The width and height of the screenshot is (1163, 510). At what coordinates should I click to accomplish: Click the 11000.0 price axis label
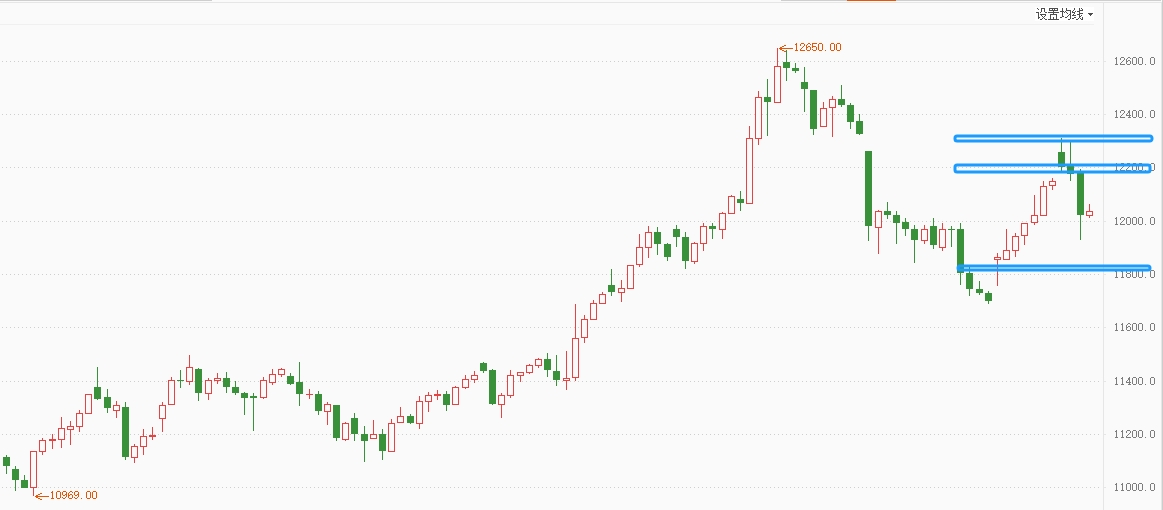point(1137,487)
